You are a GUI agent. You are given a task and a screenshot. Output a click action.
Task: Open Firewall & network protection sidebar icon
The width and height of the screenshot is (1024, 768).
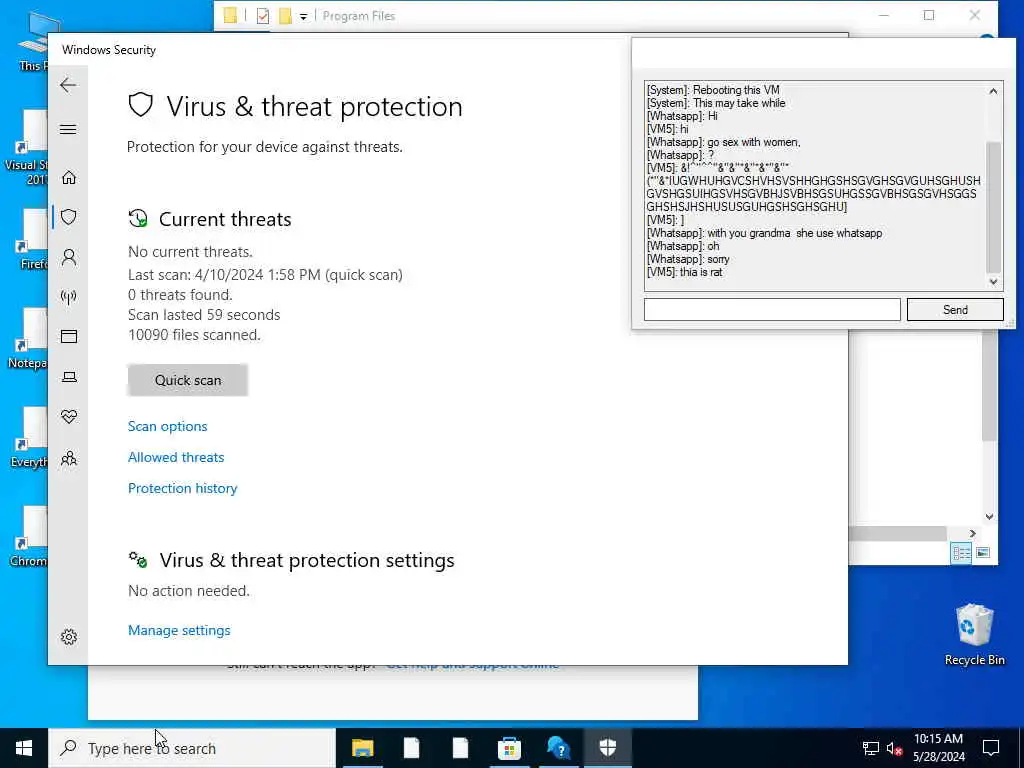69,297
